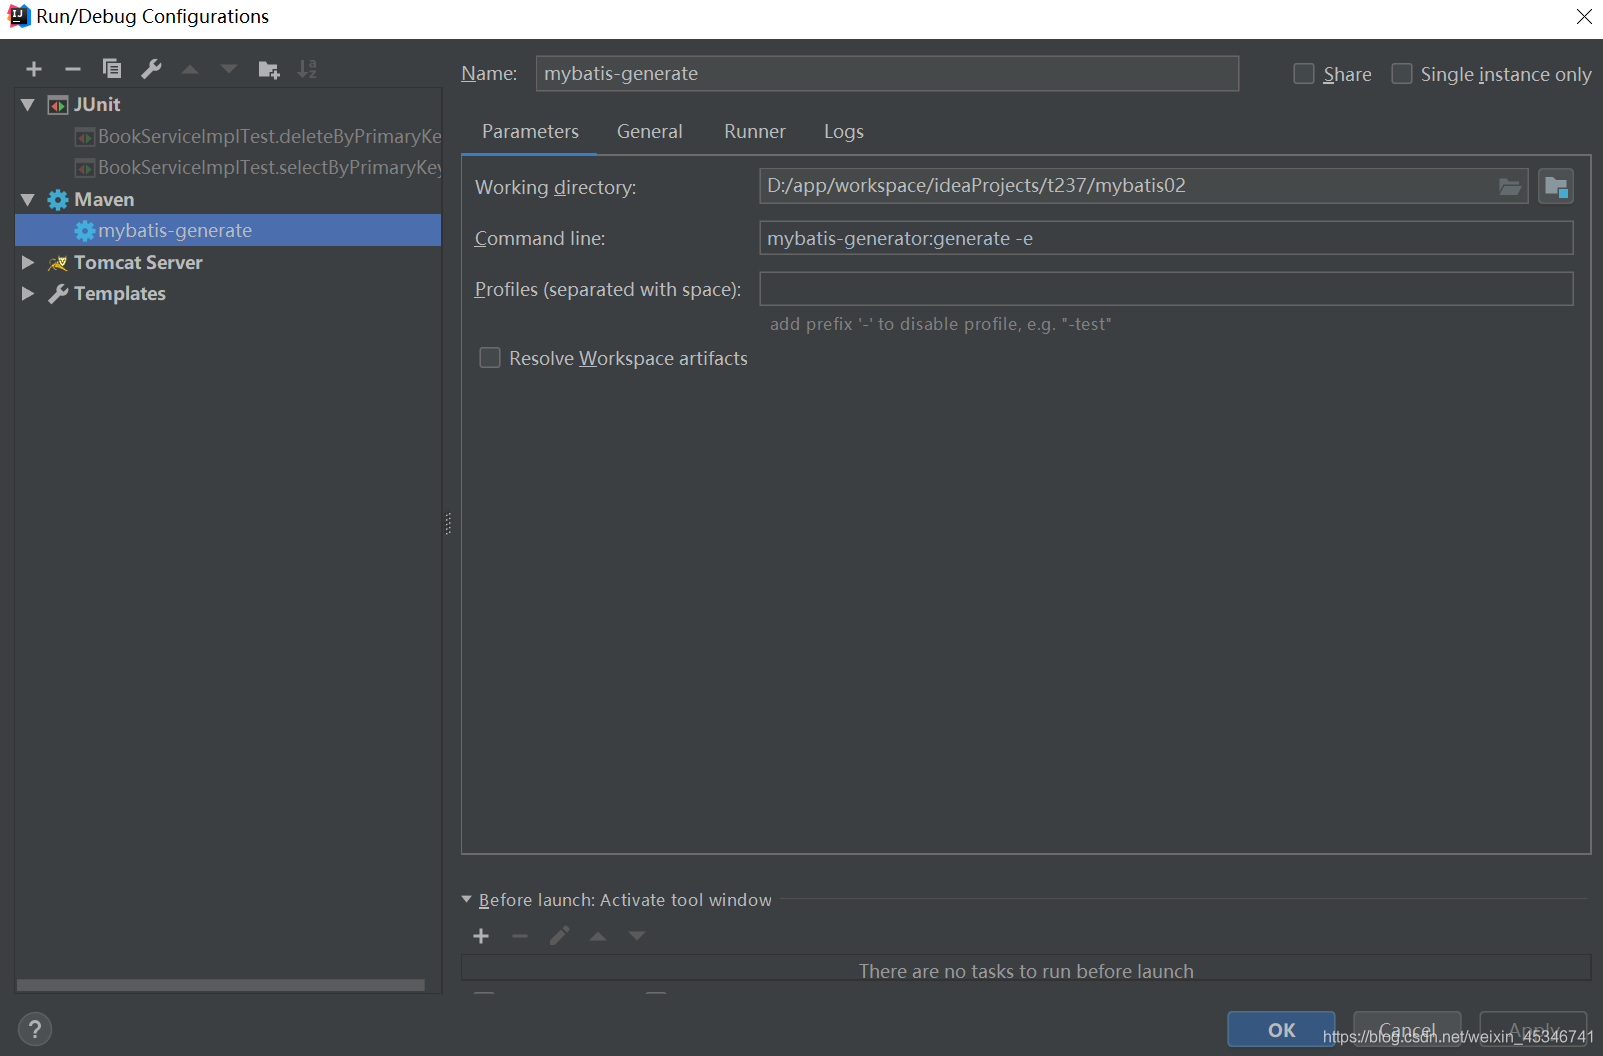Move configuration up arrow in left toolbar
1603x1056 pixels.
click(x=190, y=69)
